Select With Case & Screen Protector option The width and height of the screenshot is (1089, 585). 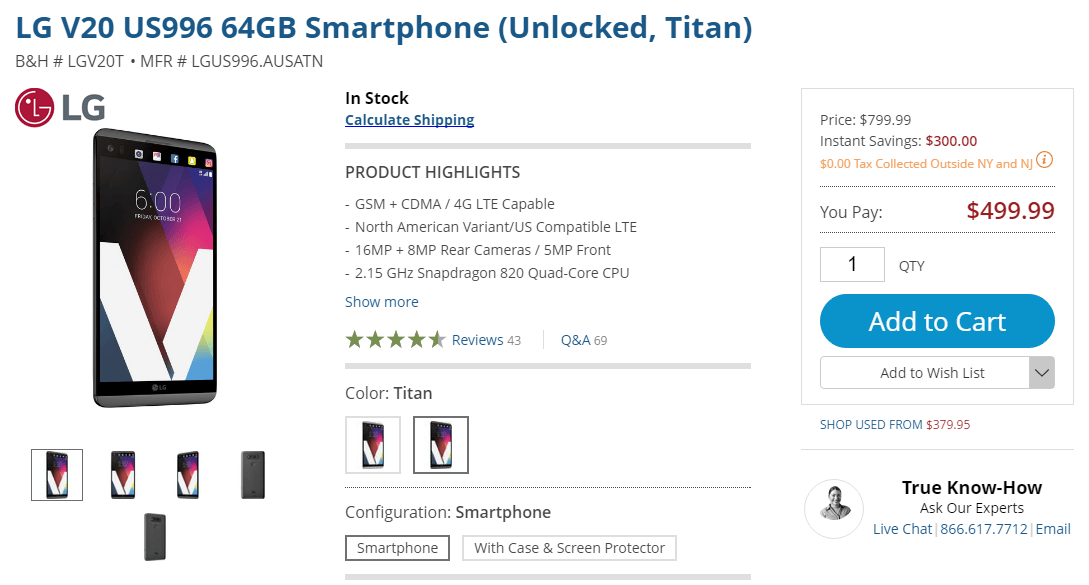[x=569, y=548]
